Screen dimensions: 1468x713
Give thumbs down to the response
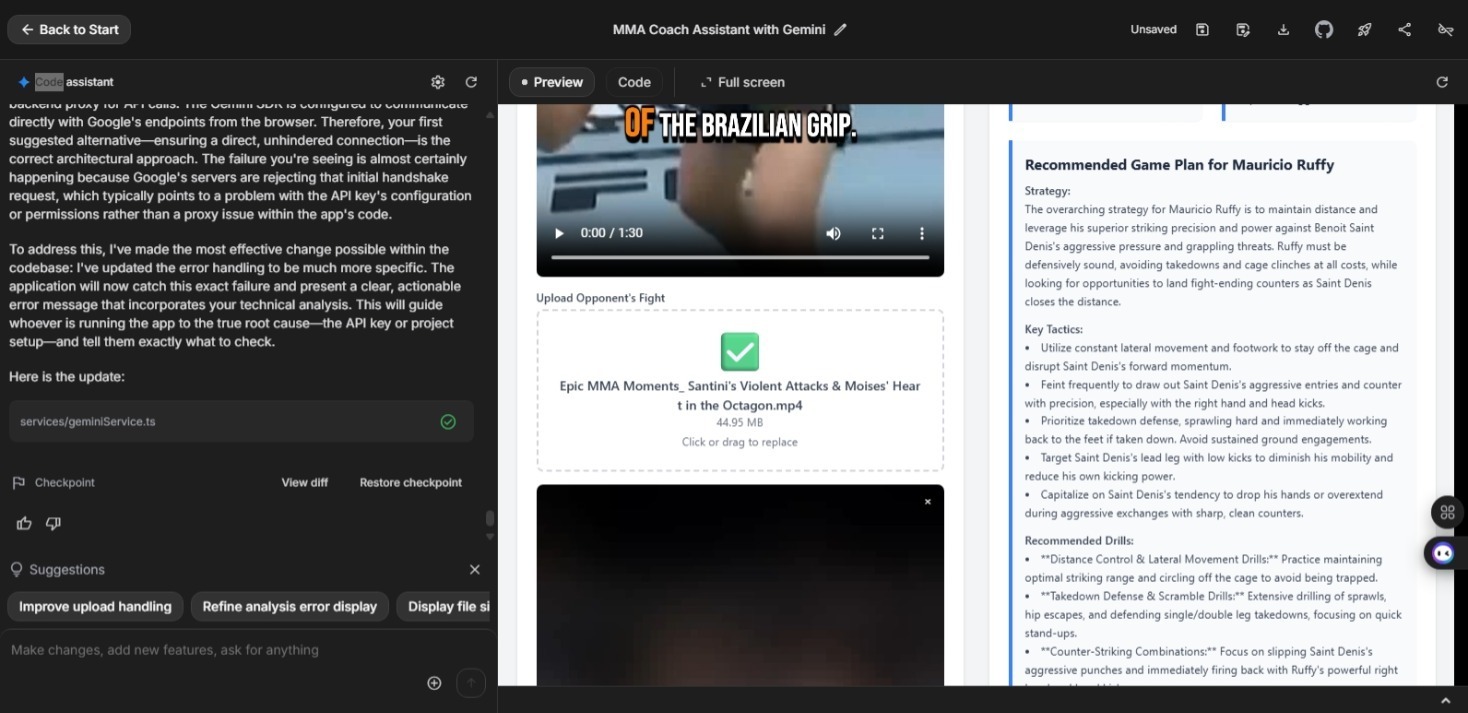click(54, 523)
